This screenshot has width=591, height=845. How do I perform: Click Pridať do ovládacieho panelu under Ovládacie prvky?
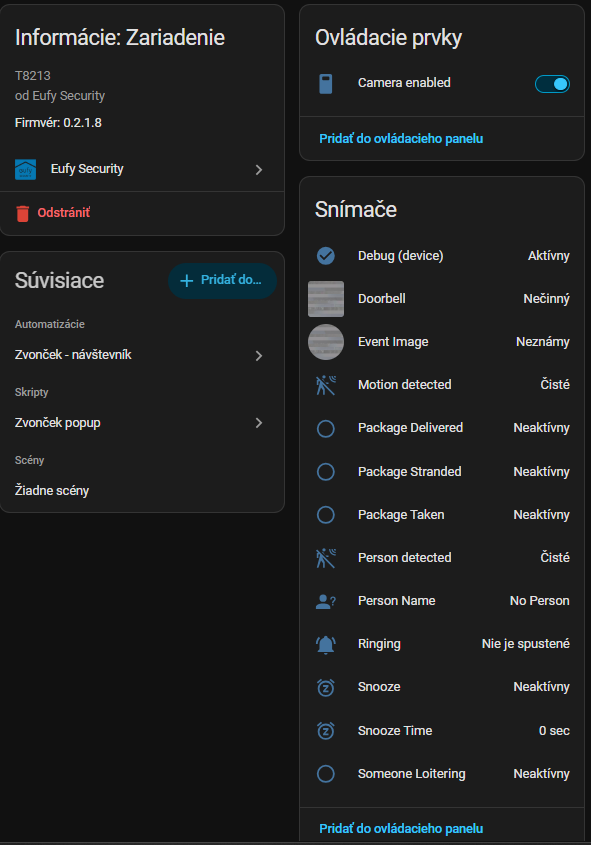pos(401,138)
